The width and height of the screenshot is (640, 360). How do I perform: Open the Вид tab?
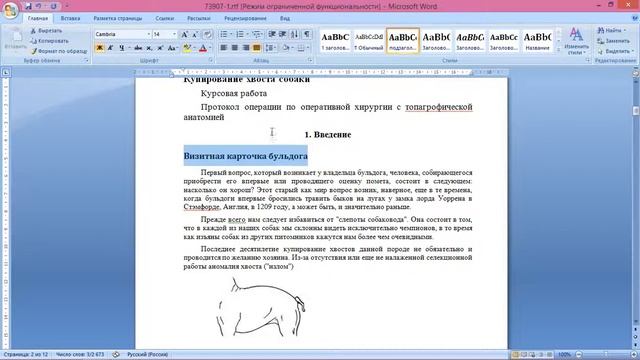285,18
